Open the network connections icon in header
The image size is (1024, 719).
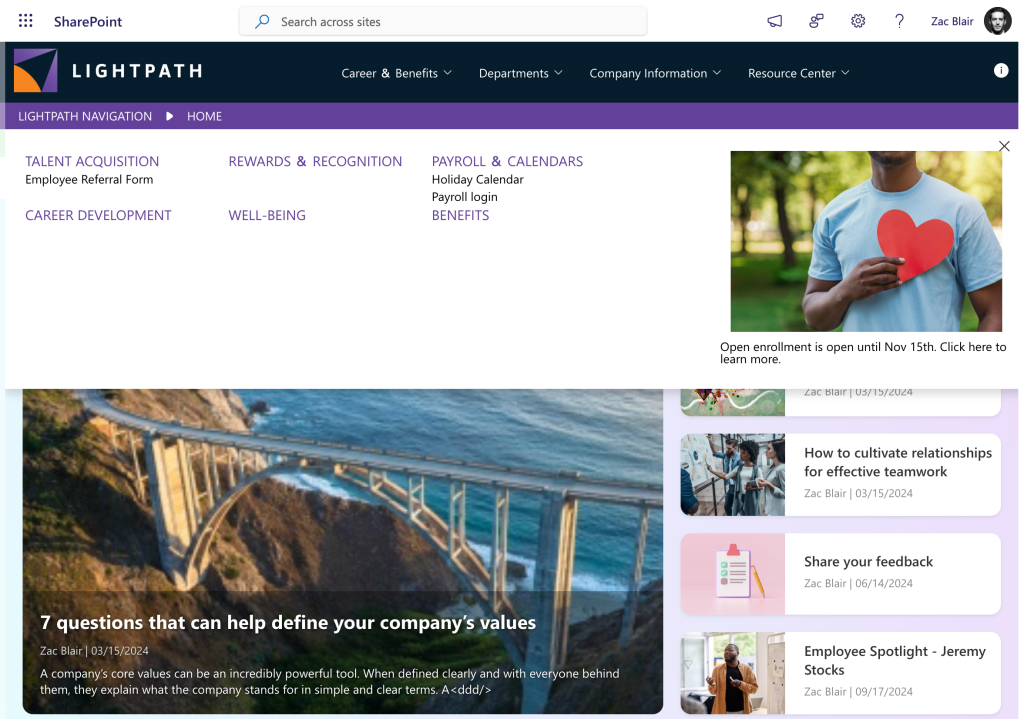(x=817, y=21)
